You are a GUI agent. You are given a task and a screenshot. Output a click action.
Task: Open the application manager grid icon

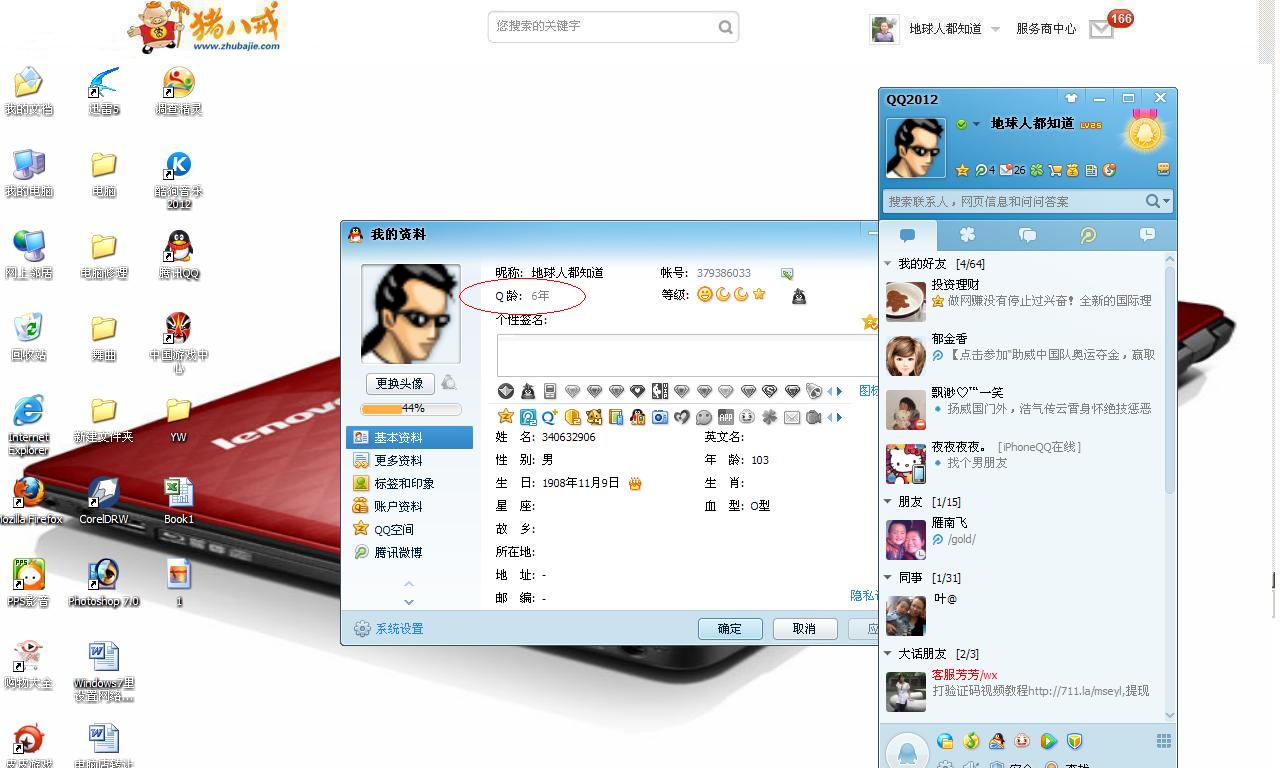[1163, 741]
